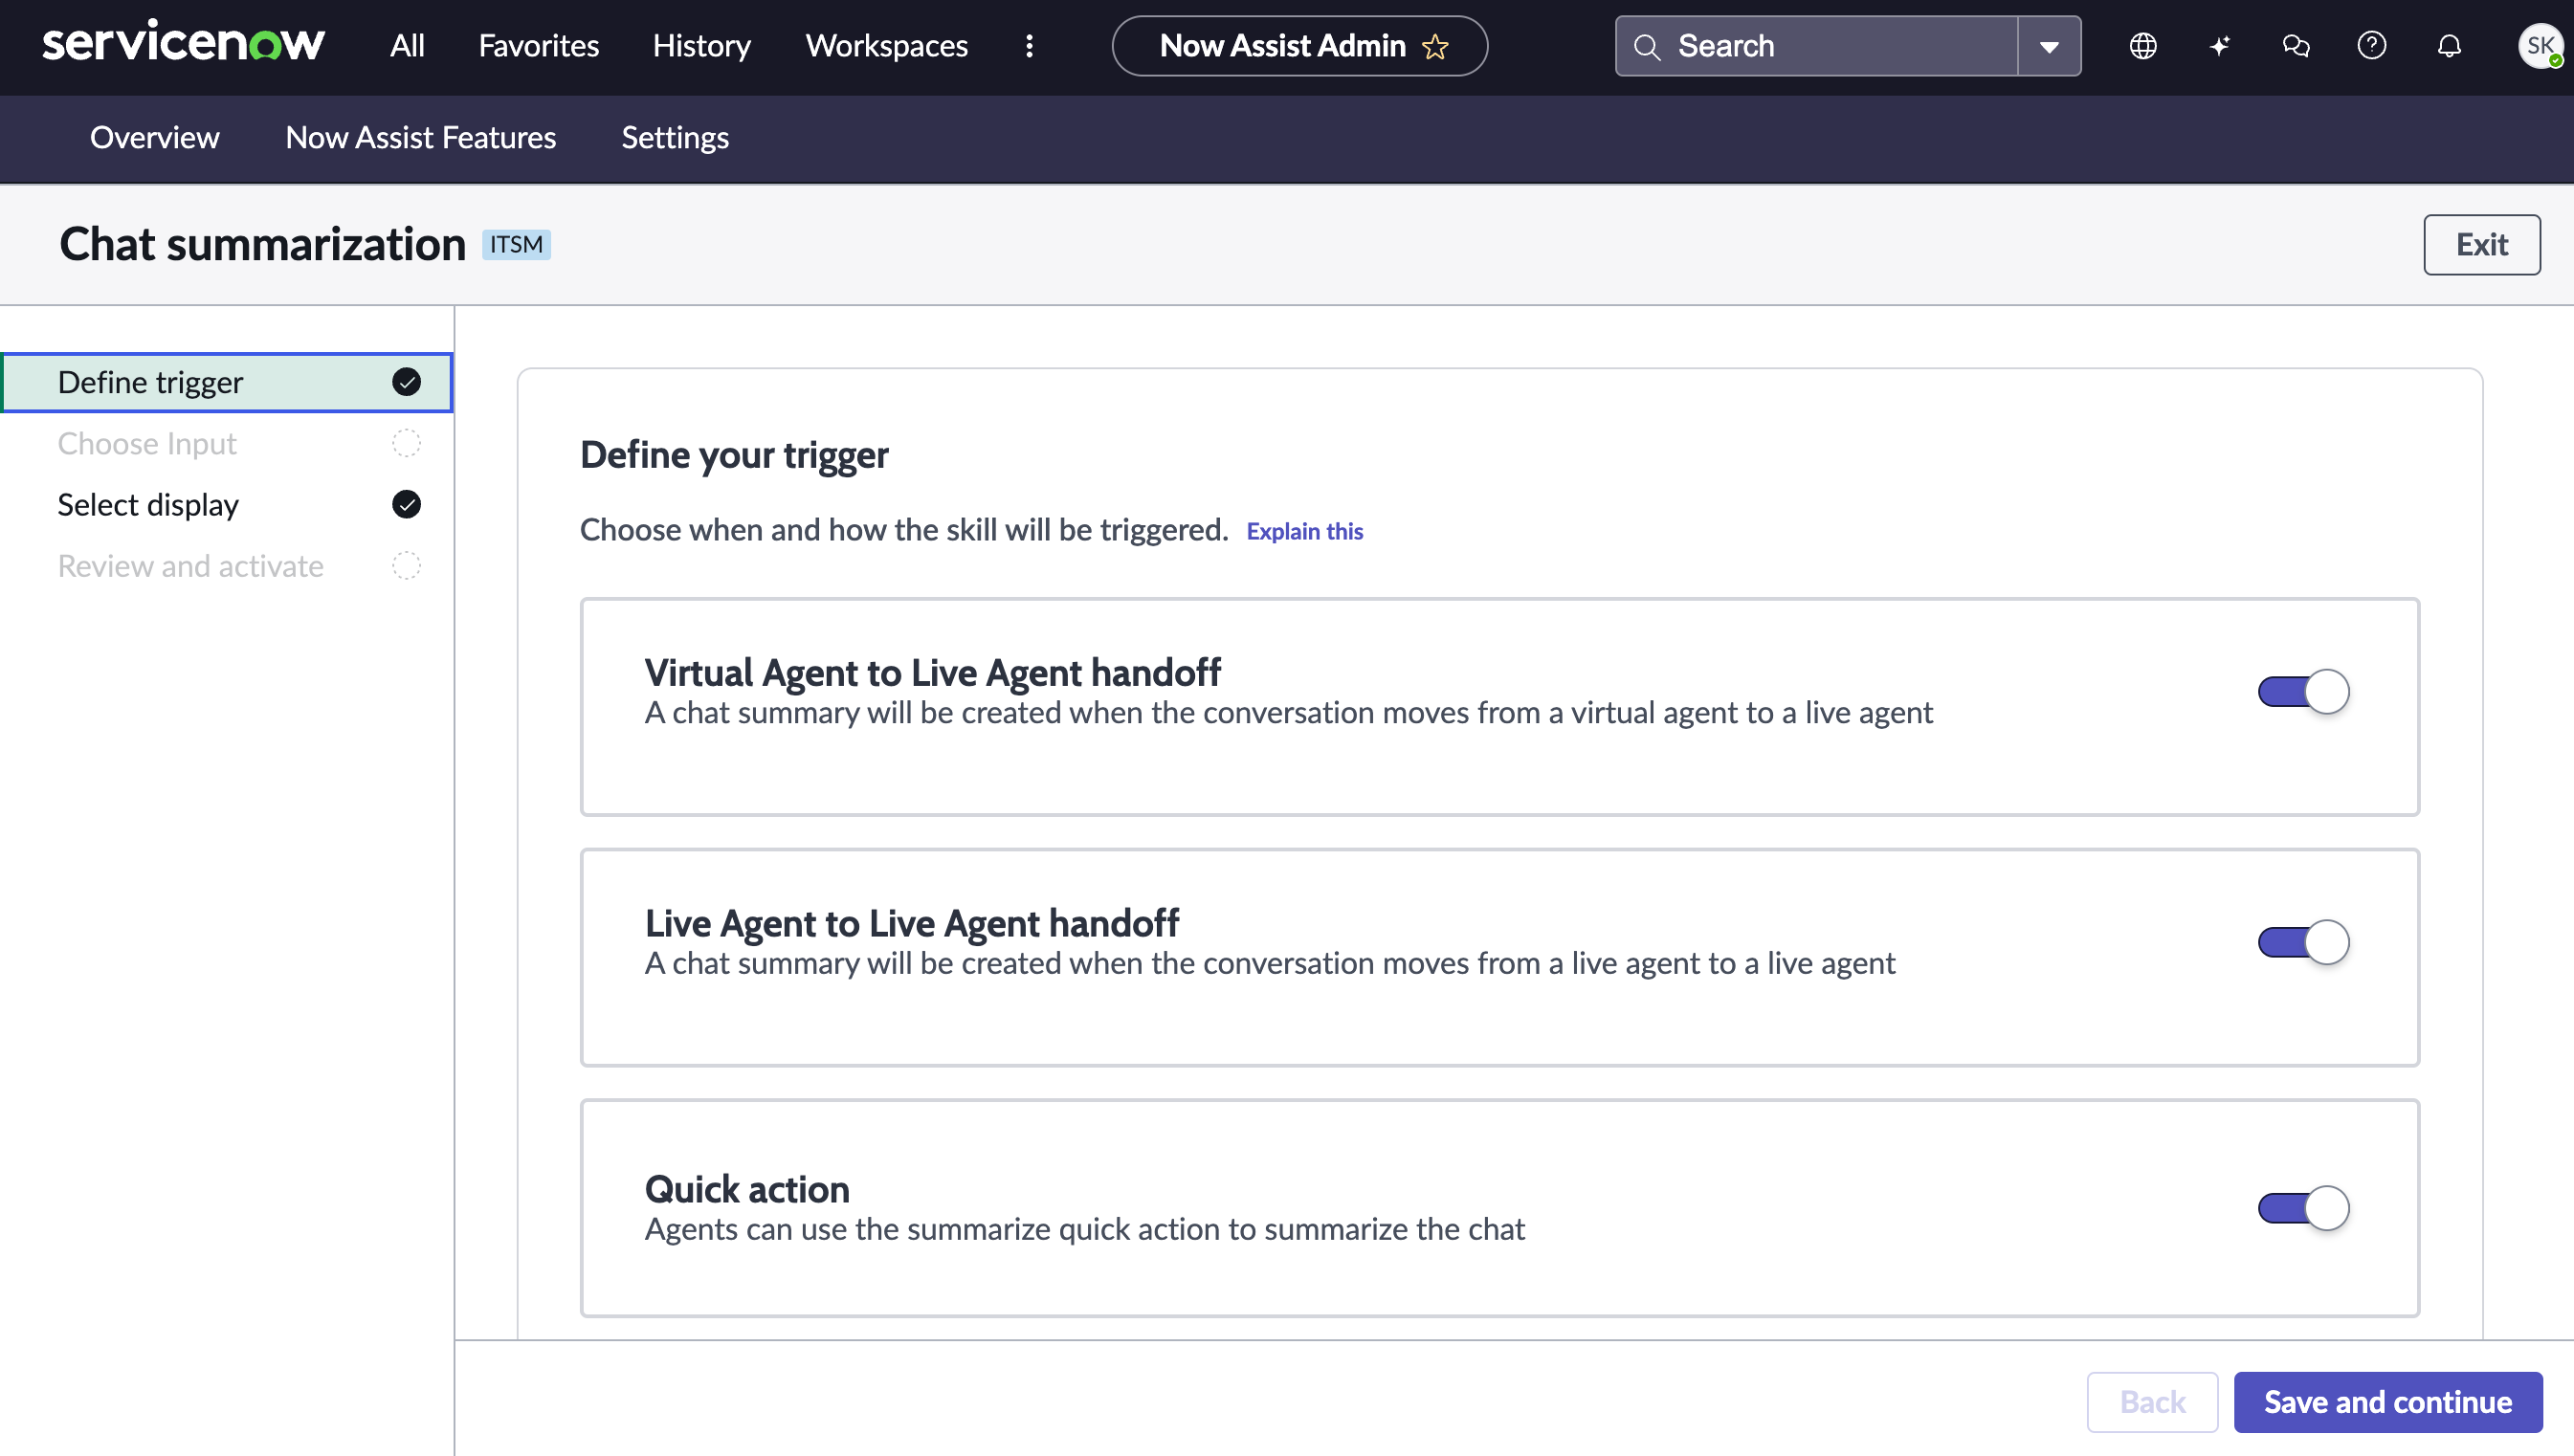Click the ServiceNow logo

click(183, 43)
